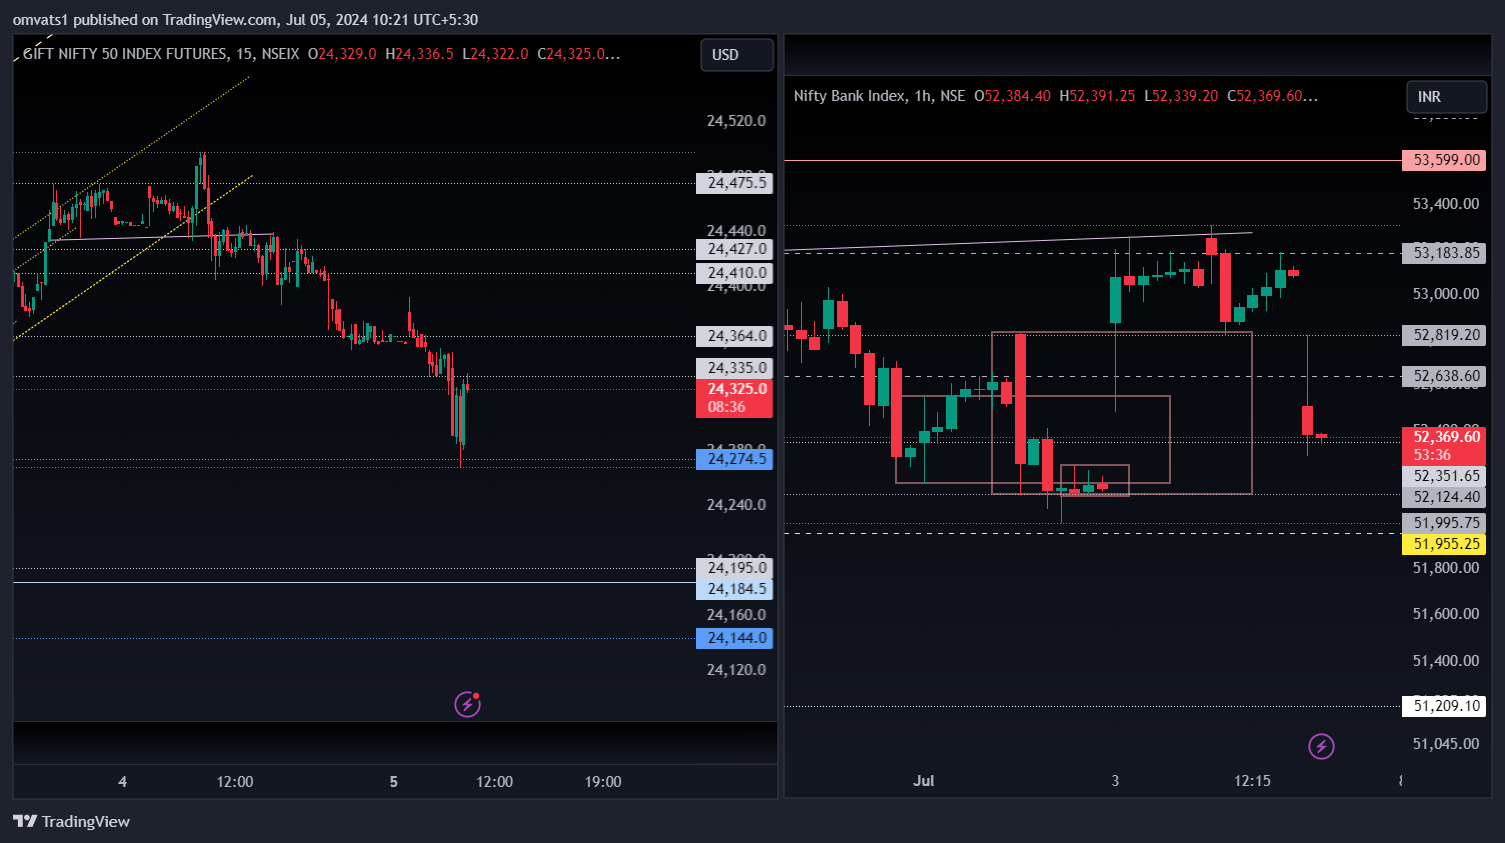Image resolution: width=1505 pixels, height=843 pixels.
Task: Click price level label 52,638.60
Action: click(1444, 376)
